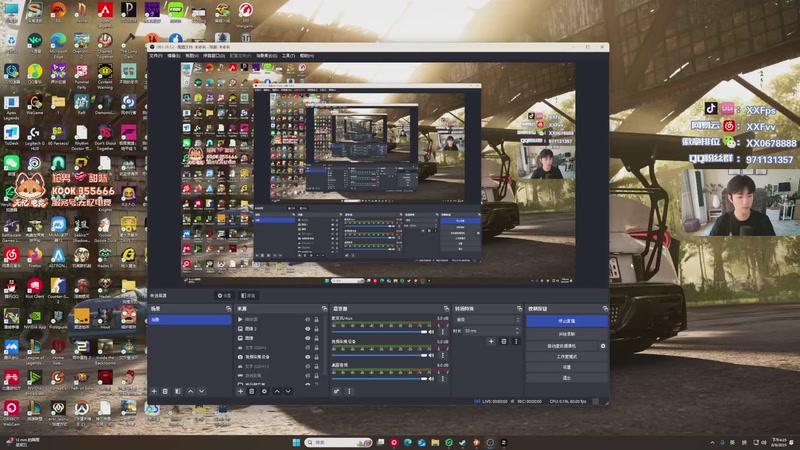This screenshot has width=800, height=450.
Task: Adjust the 桌面音频 volume slider
Action: point(380,379)
